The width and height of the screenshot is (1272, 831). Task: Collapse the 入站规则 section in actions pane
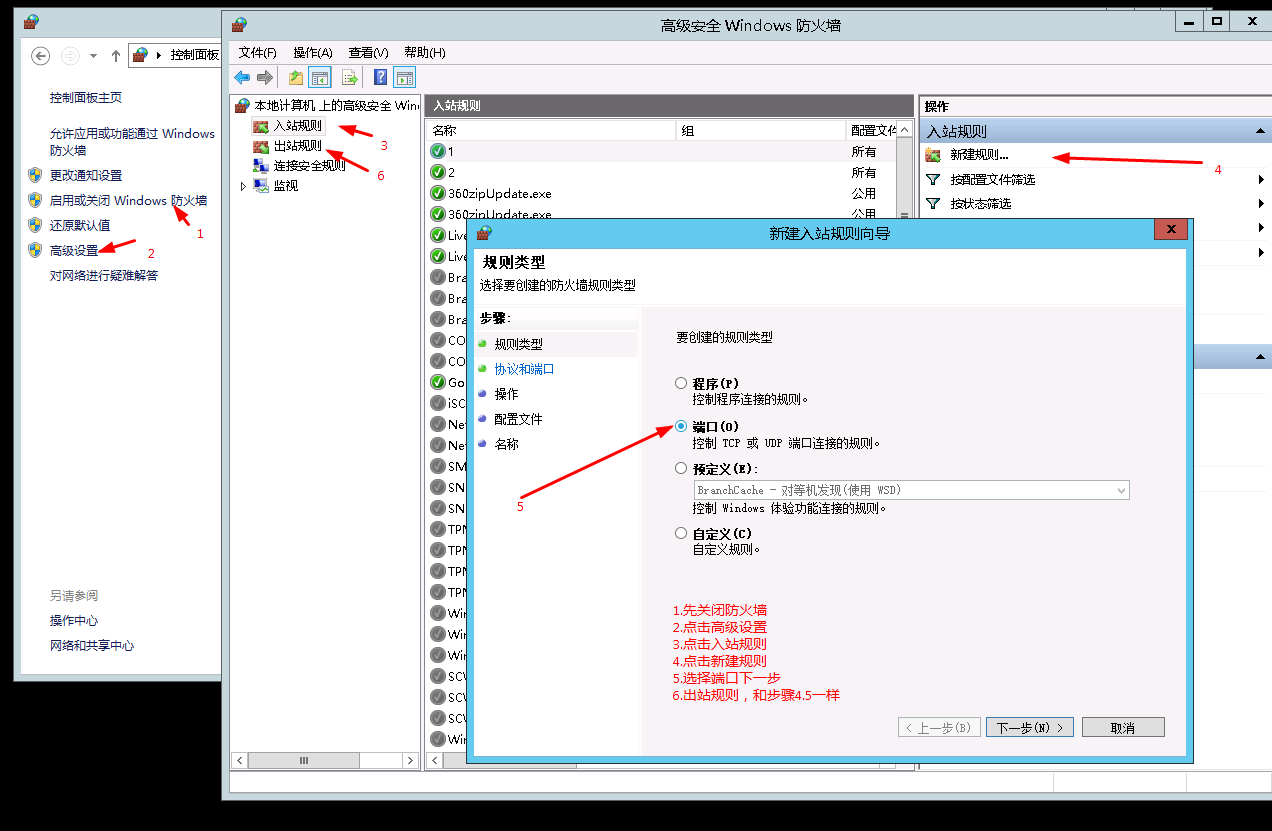coord(1261,132)
